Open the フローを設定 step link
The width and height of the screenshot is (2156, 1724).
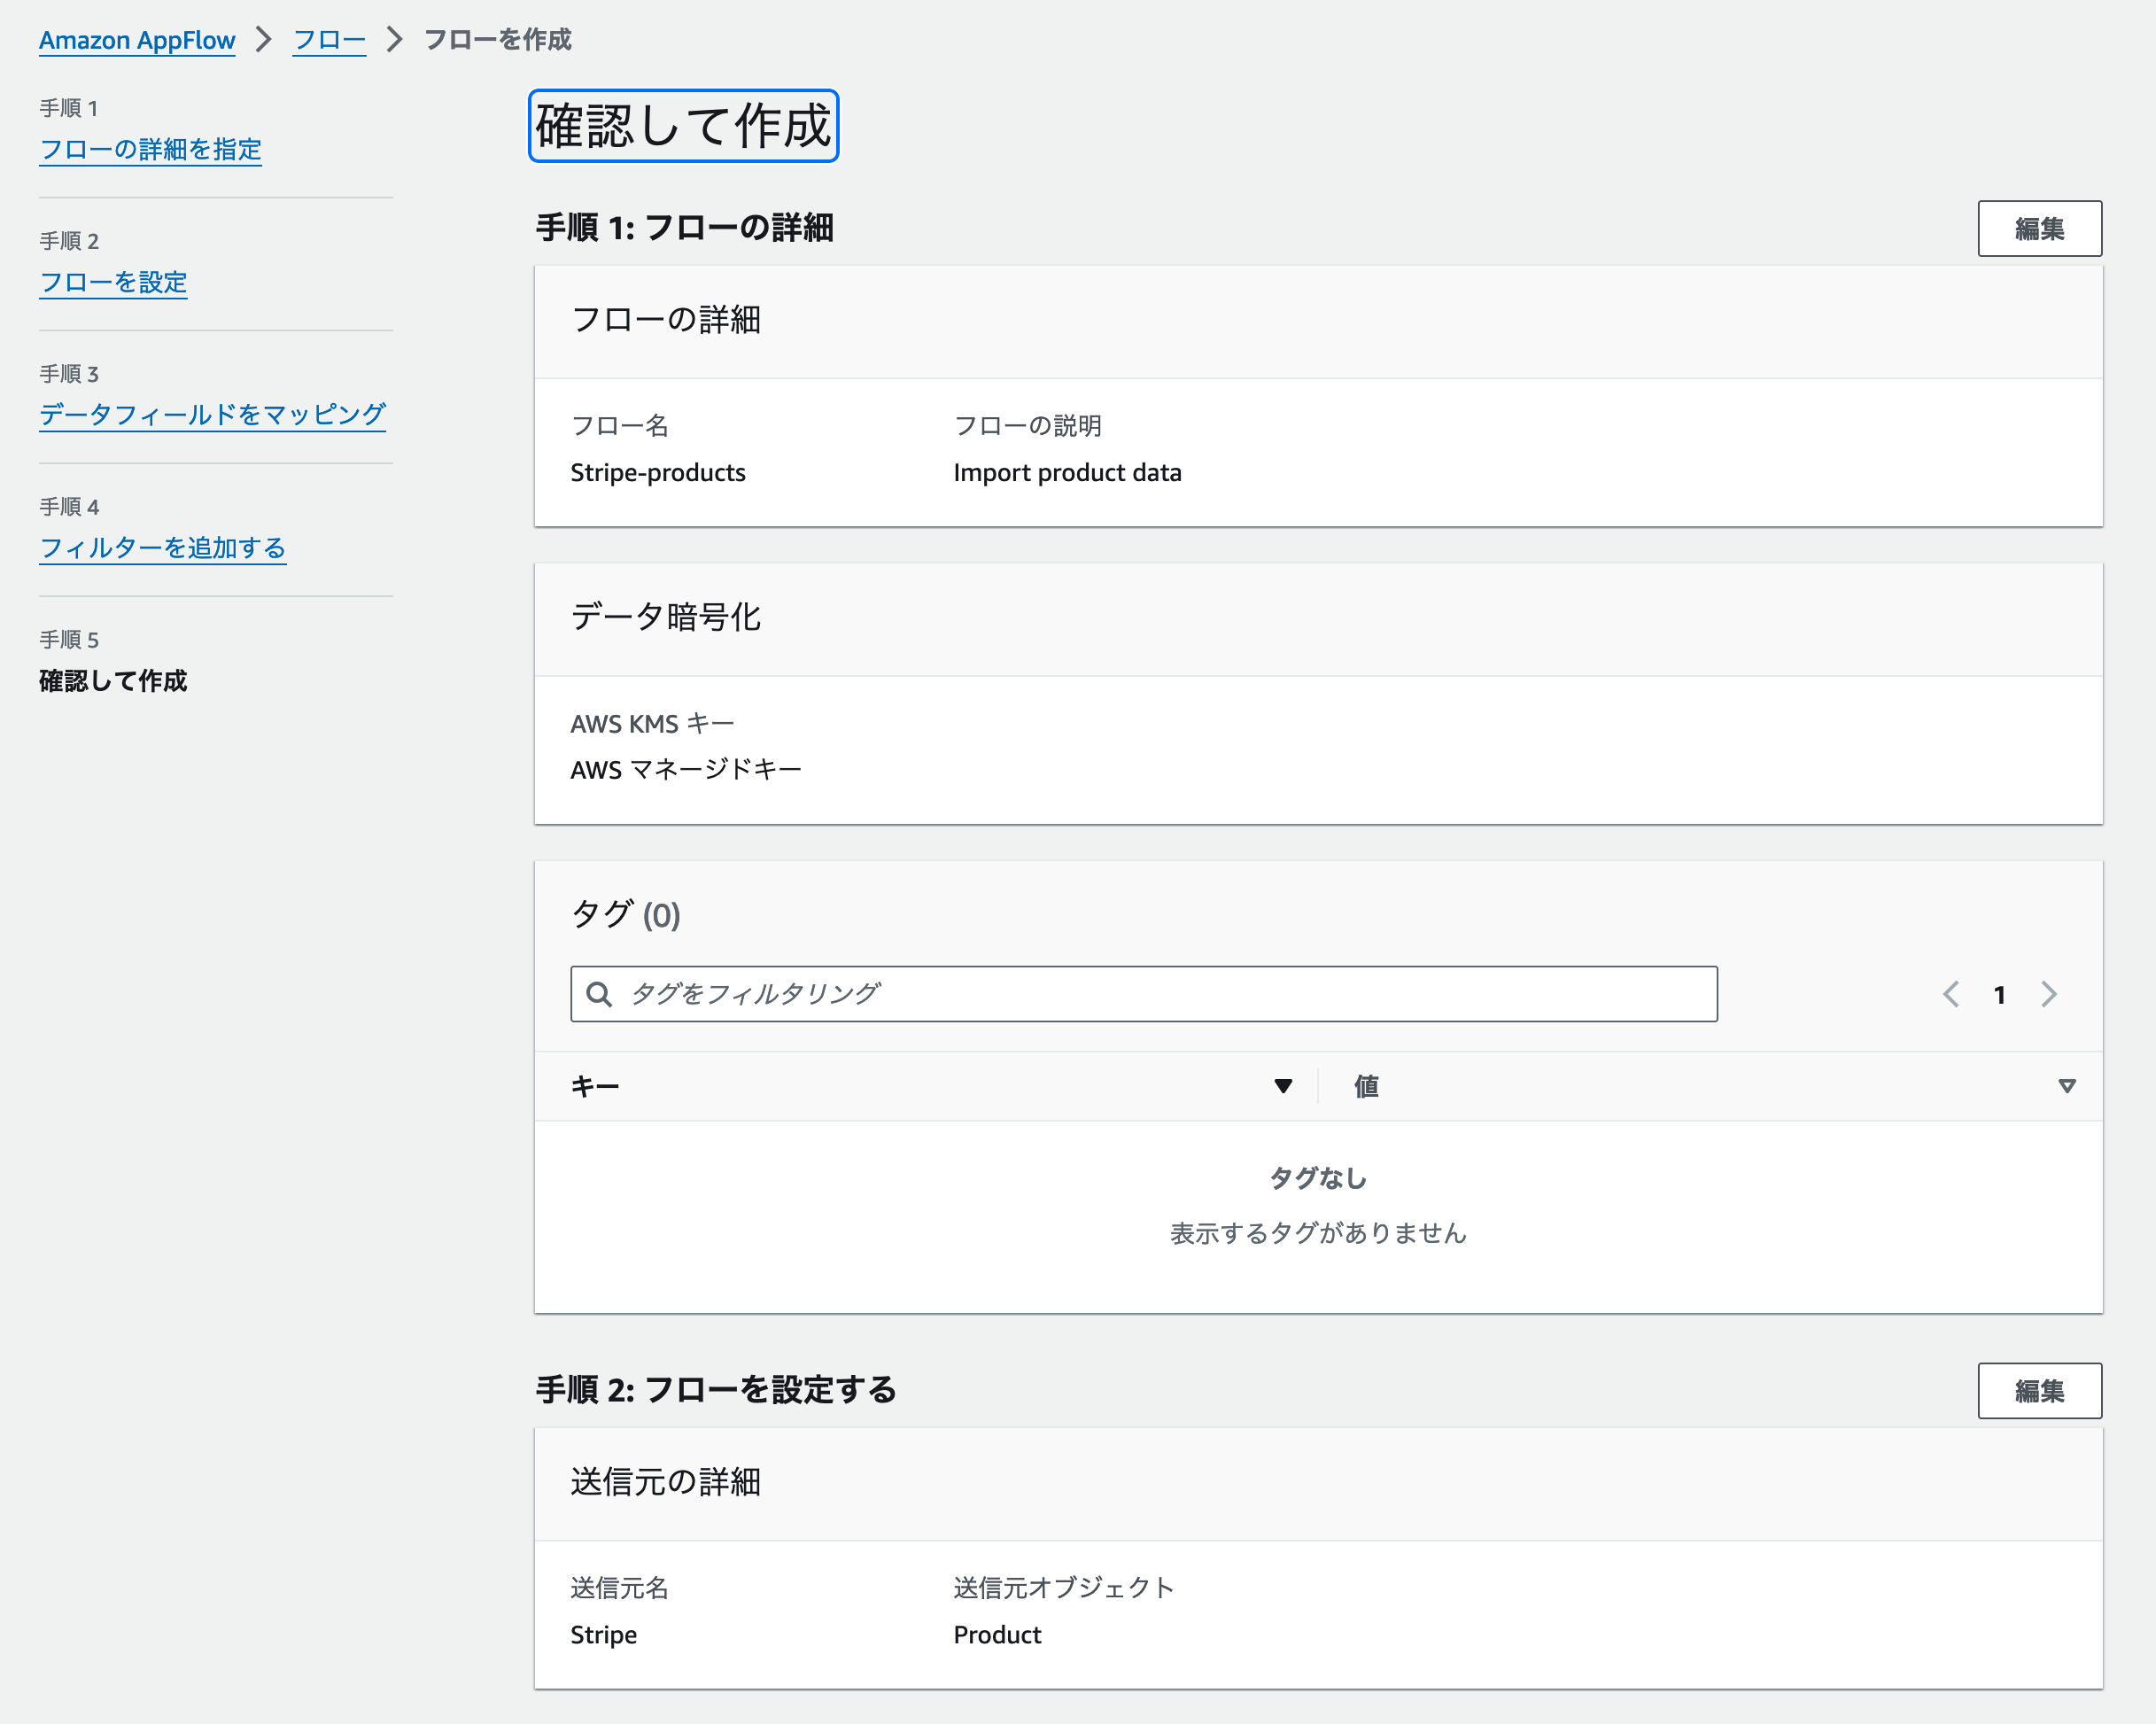(x=113, y=283)
